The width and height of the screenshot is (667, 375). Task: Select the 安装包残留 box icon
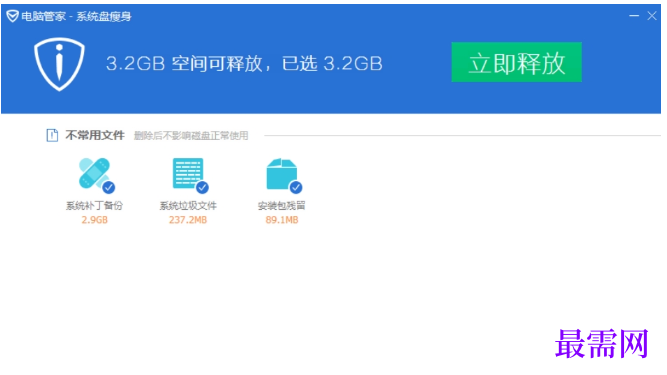pos(281,173)
